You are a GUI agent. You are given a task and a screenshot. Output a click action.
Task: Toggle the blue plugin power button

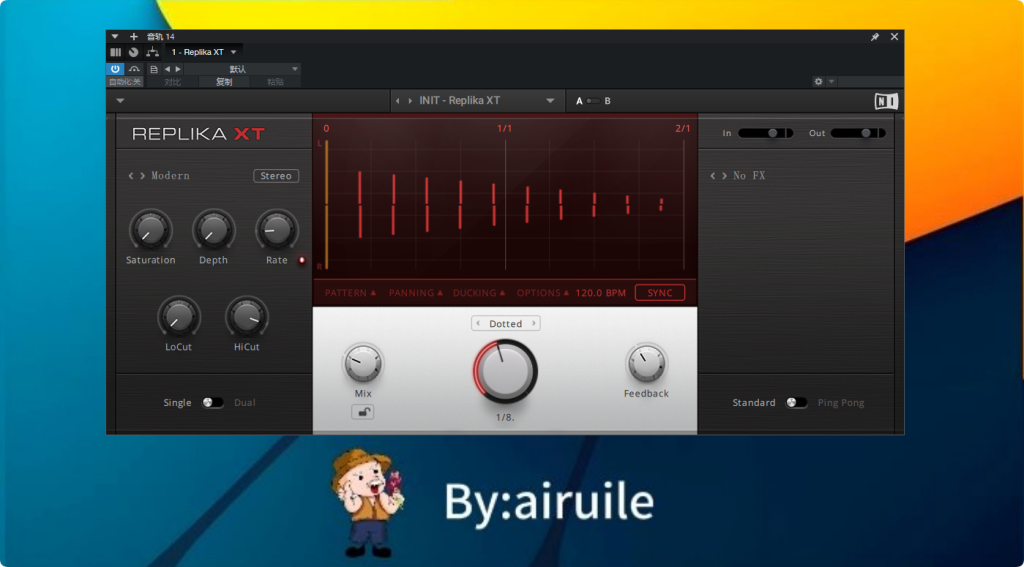(x=115, y=69)
